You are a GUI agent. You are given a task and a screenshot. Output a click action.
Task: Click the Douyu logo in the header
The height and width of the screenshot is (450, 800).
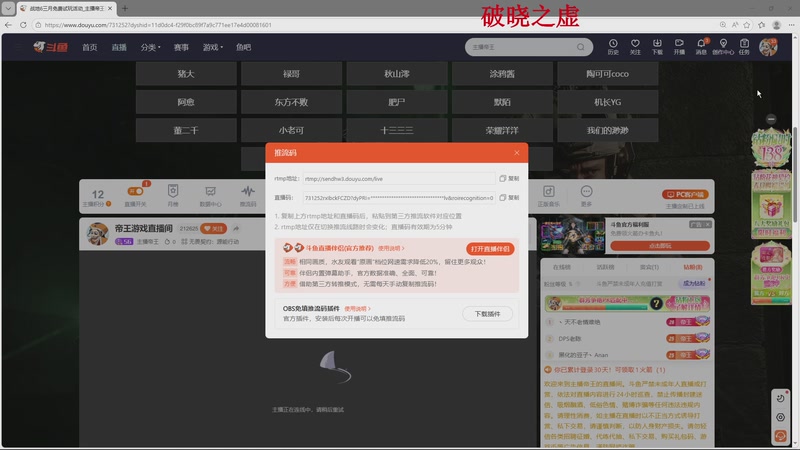(51, 47)
